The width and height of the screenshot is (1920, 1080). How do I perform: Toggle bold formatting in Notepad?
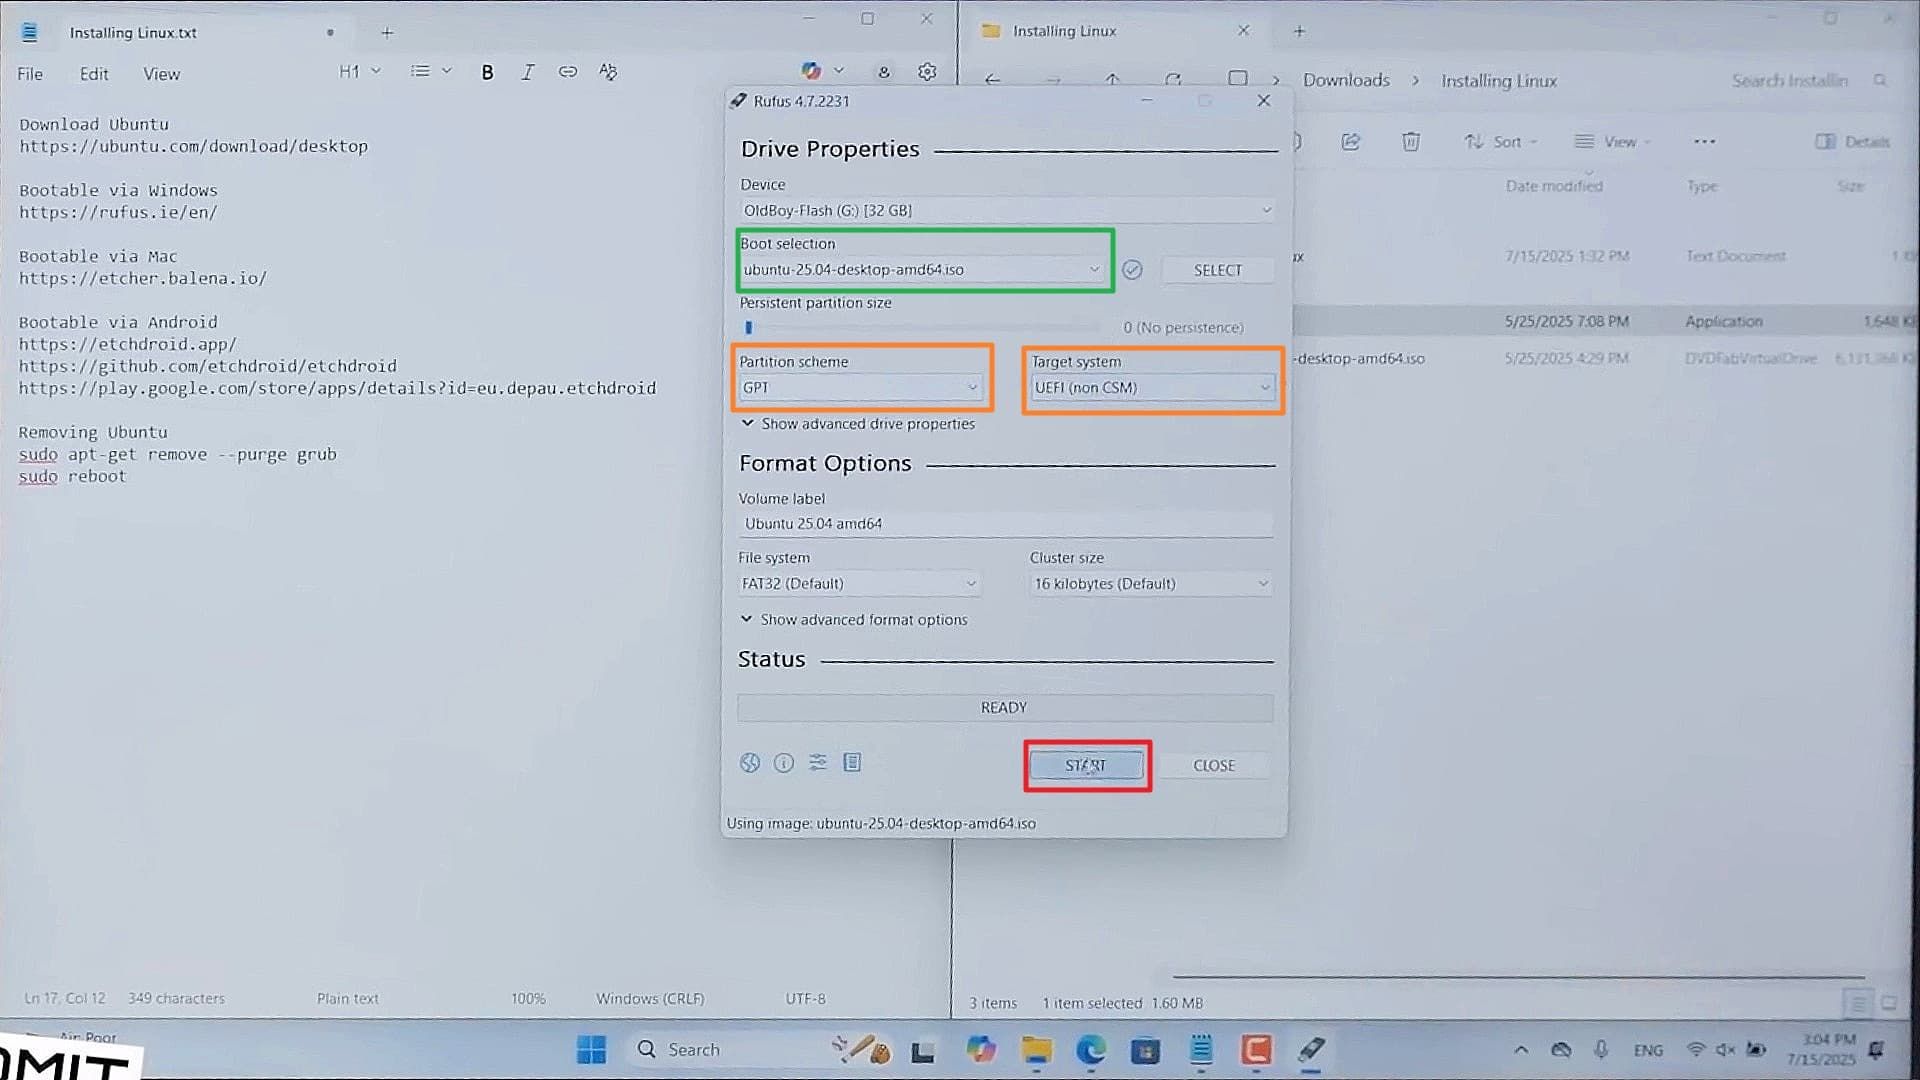click(x=487, y=72)
